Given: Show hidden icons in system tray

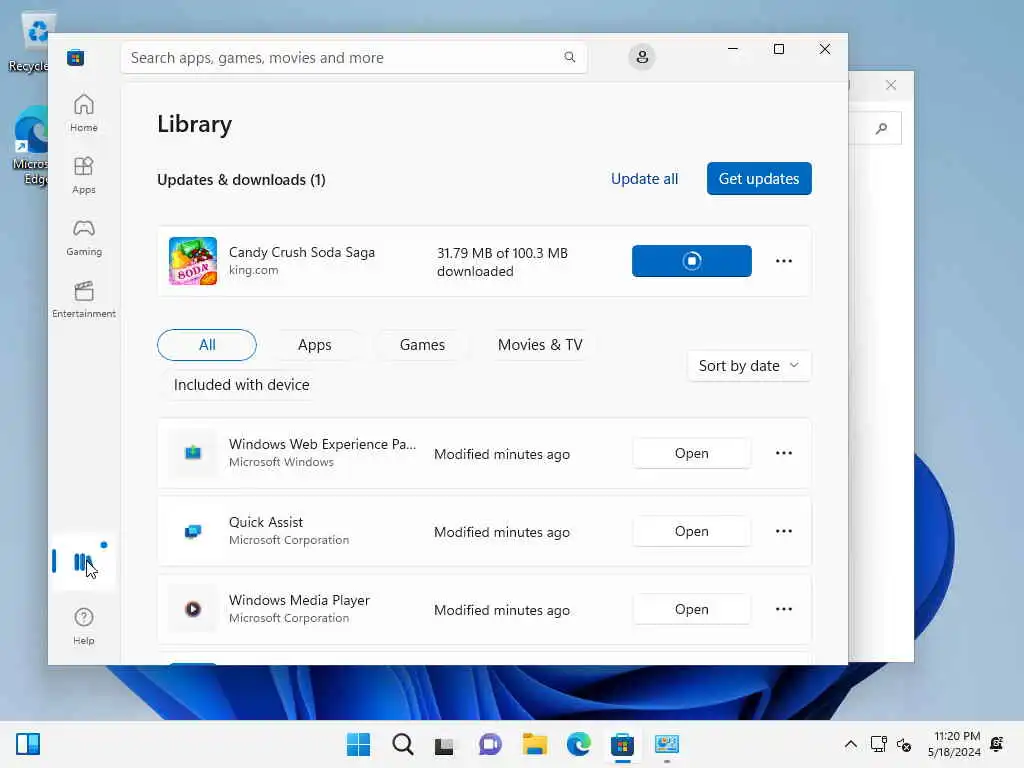Looking at the screenshot, I should [x=850, y=744].
